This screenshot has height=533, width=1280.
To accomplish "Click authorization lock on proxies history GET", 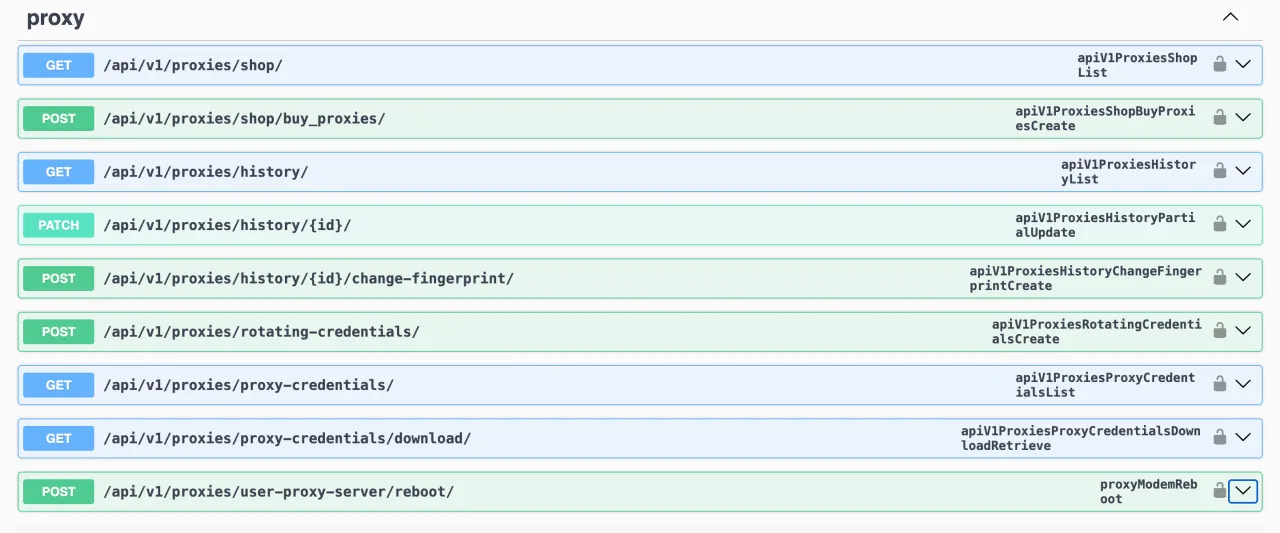I will click(1219, 171).
